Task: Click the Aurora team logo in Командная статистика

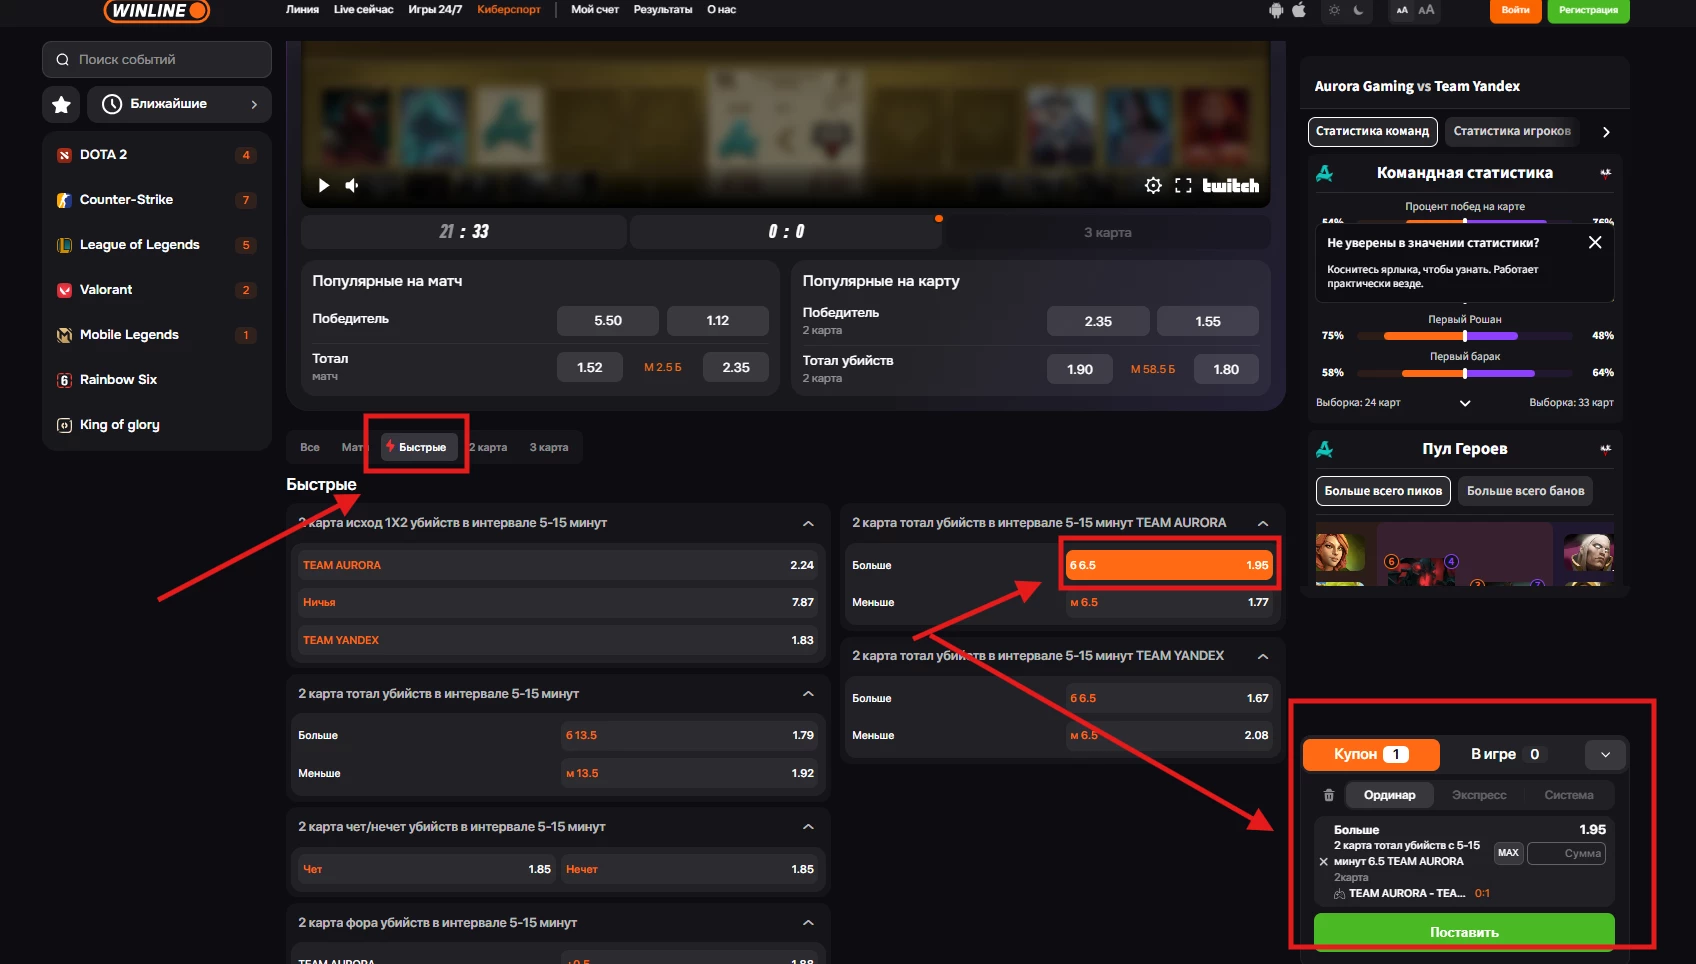Action: (1325, 173)
